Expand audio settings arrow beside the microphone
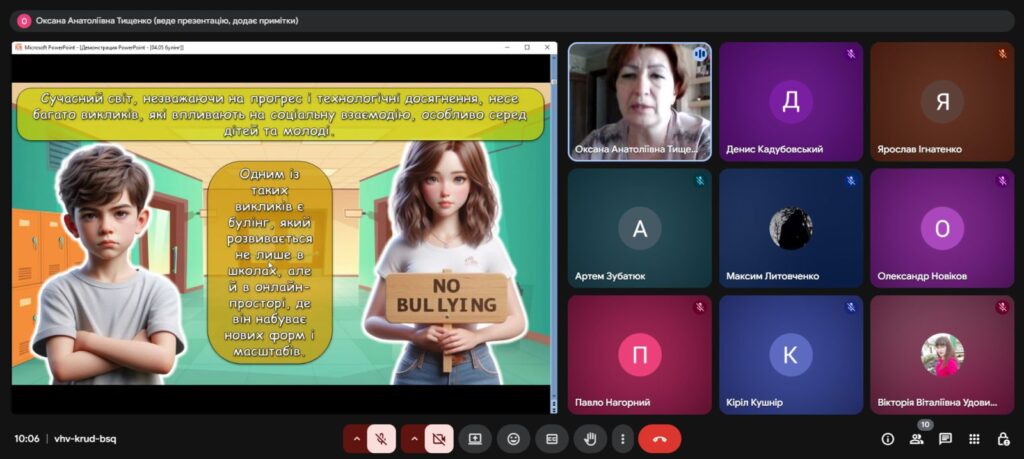 click(x=356, y=439)
